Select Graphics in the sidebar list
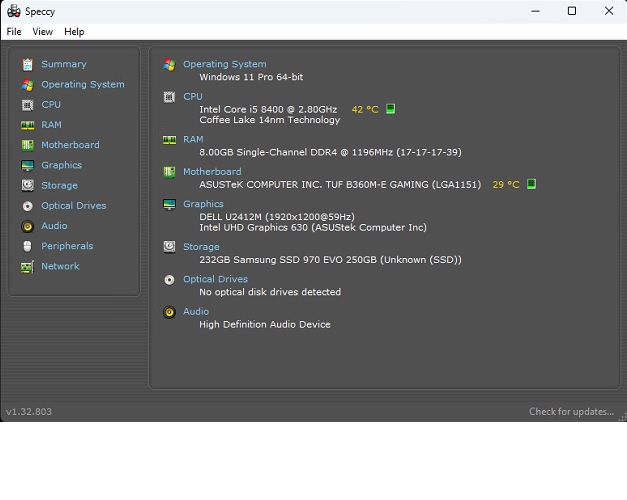Image resolution: width=627 pixels, height=500 pixels. tap(61, 165)
